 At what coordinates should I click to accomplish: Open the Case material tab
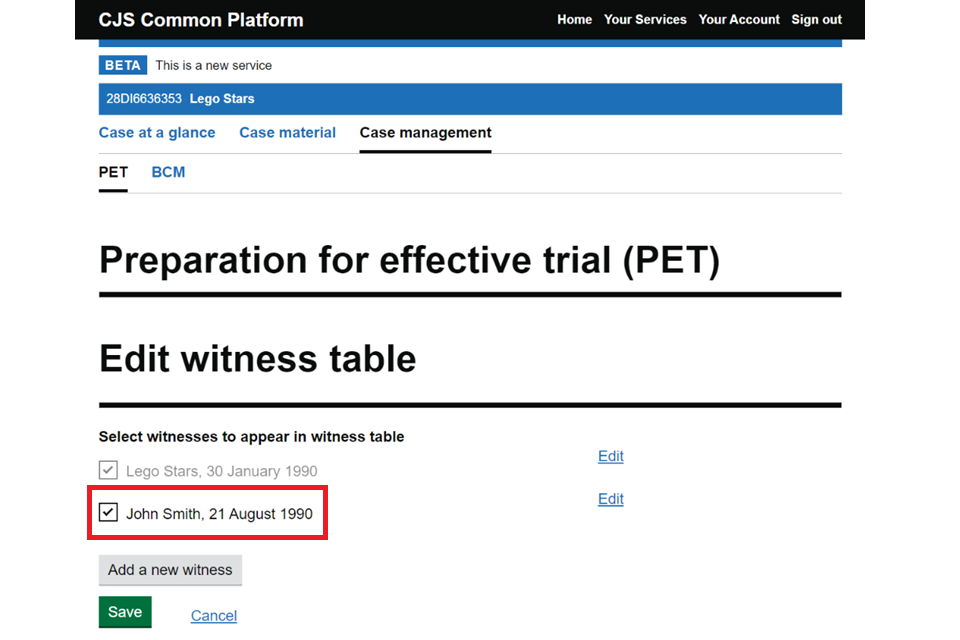[x=287, y=133]
